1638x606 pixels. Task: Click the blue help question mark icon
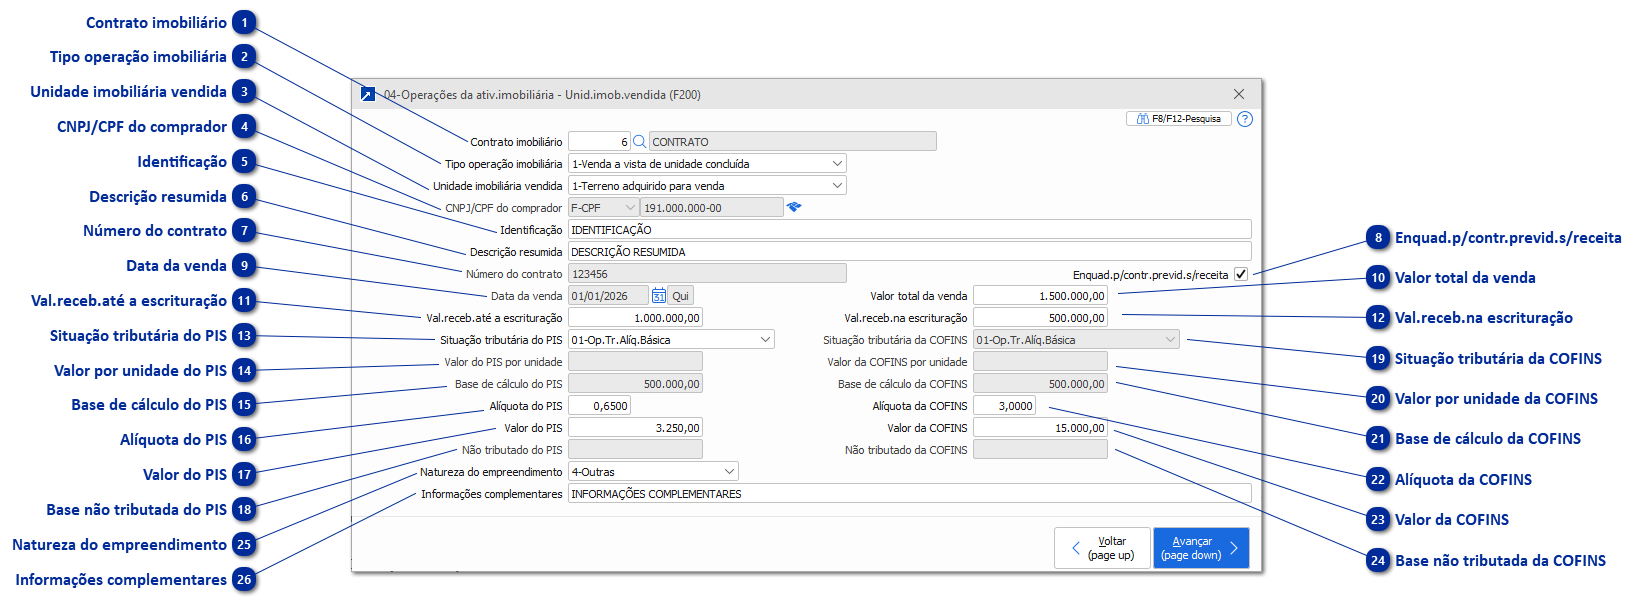click(1244, 119)
